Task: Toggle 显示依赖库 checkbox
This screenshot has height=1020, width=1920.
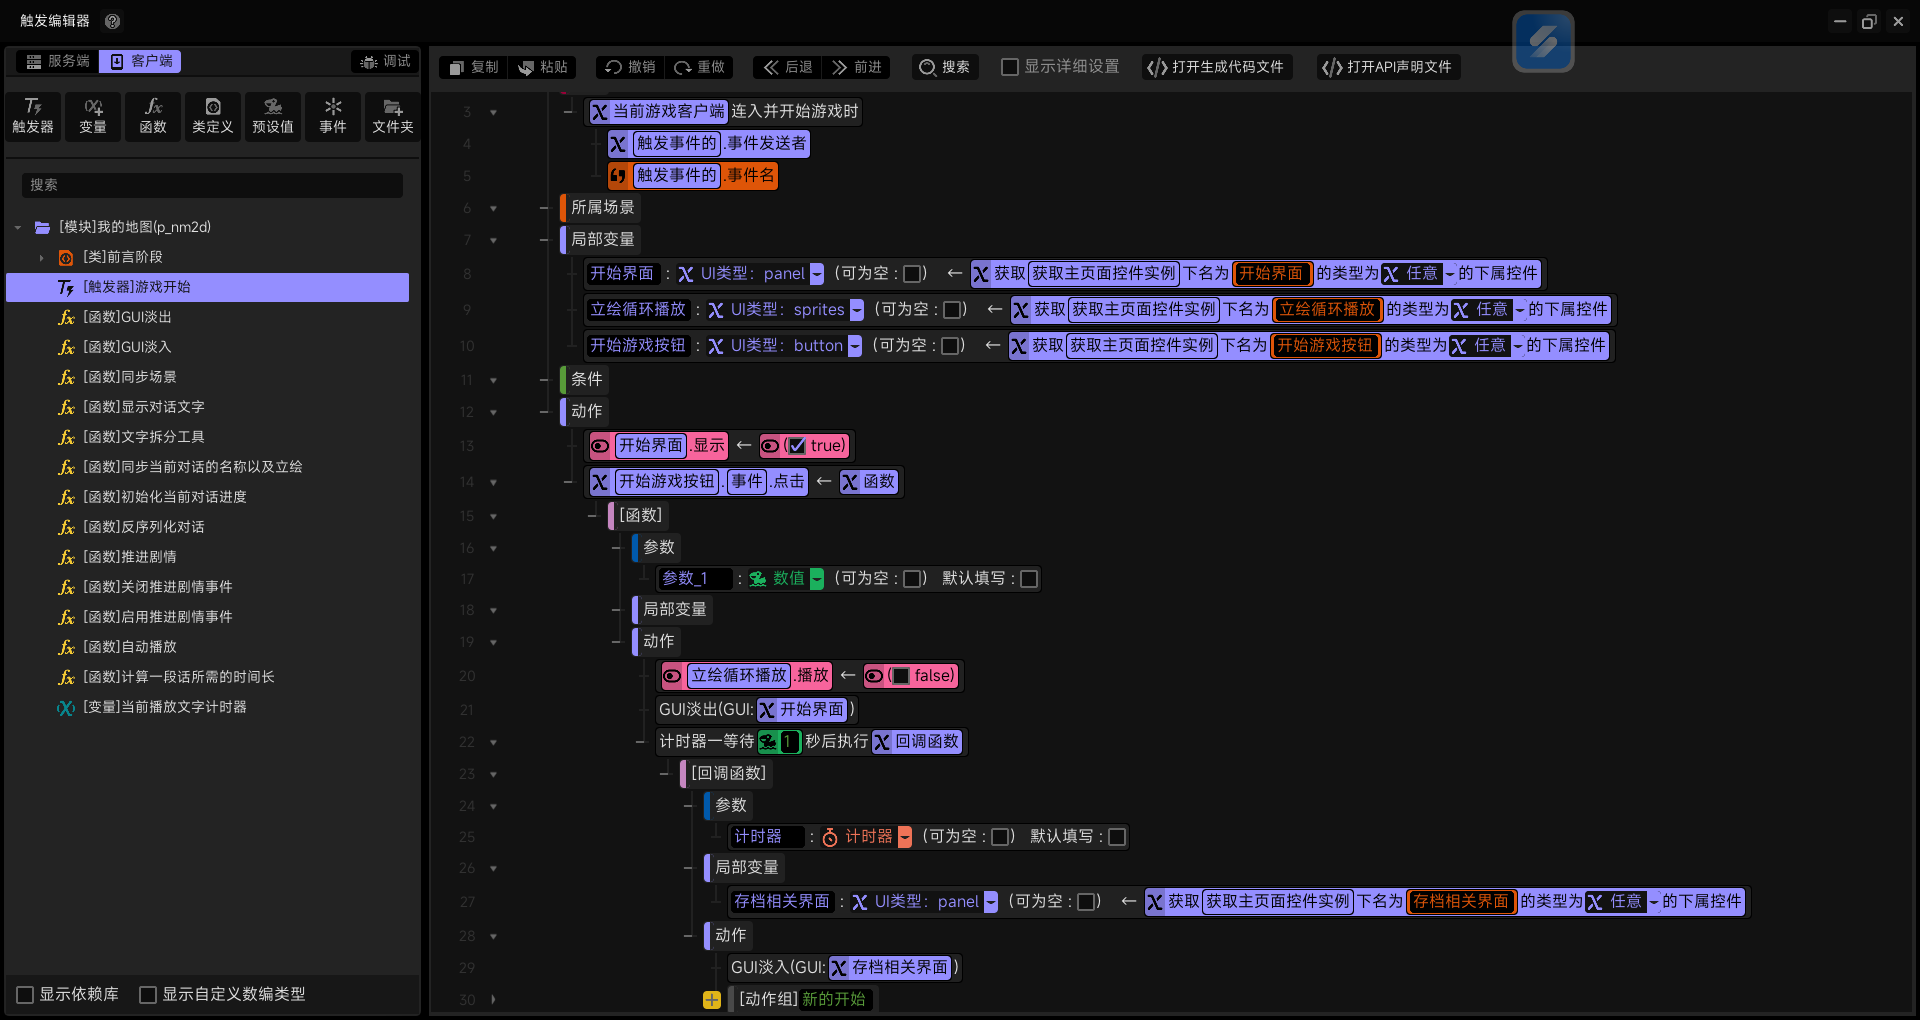Action: coord(26,994)
